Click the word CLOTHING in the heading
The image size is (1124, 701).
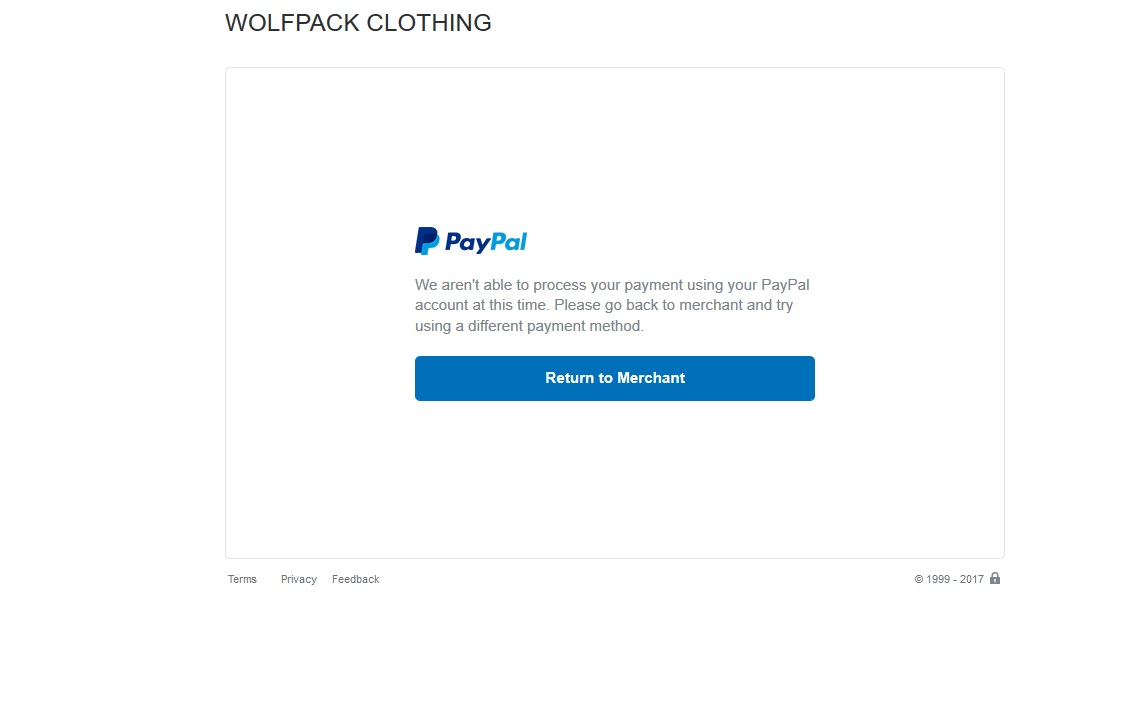coord(429,23)
